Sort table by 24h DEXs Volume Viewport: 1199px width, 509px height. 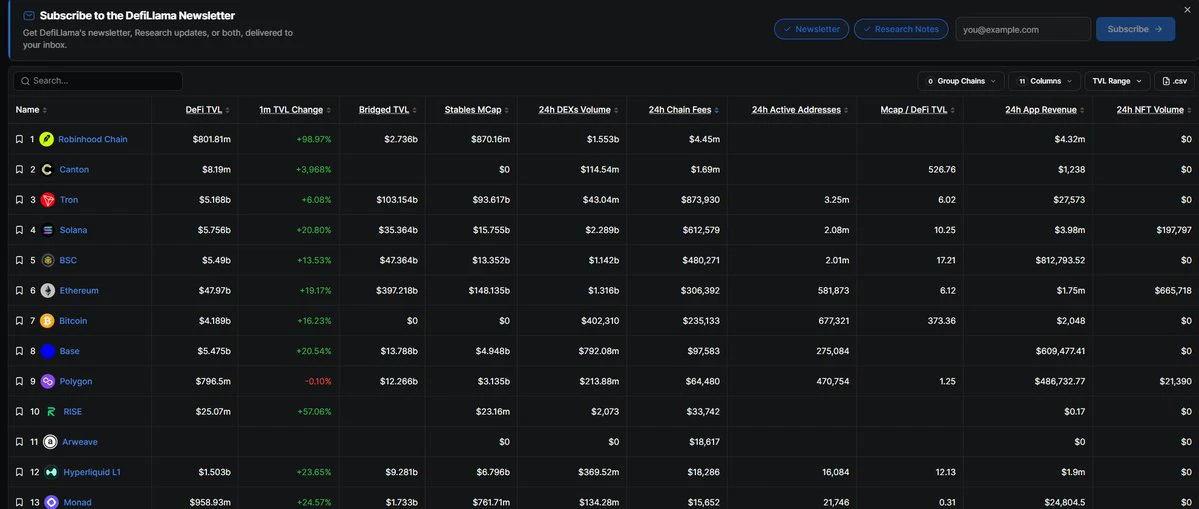[579, 110]
